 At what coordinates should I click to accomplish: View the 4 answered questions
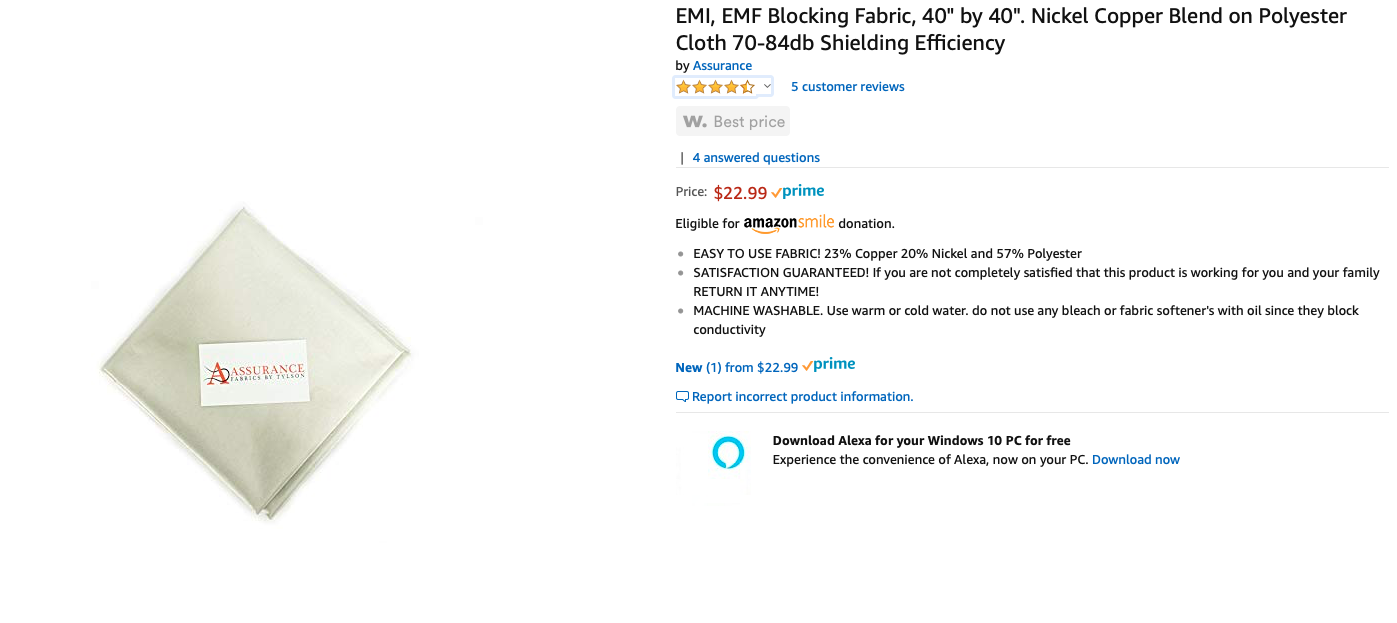pos(756,158)
